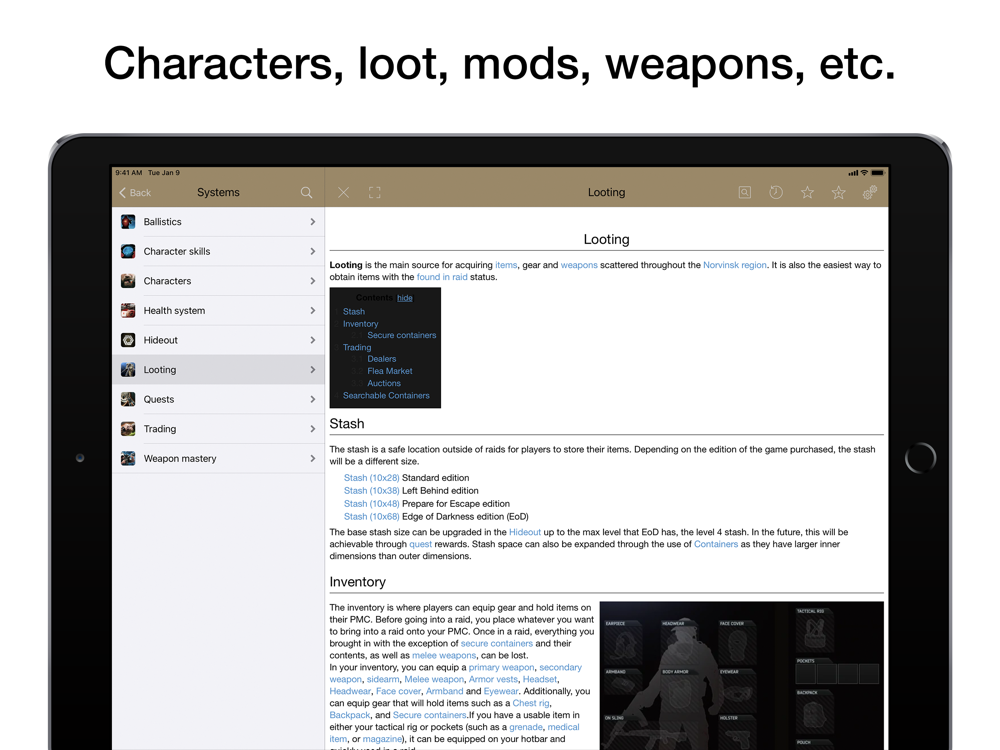This screenshot has width=1000, height=750.
Task: Jump to Secure containers in contents
Action: (x=402, y=335)
